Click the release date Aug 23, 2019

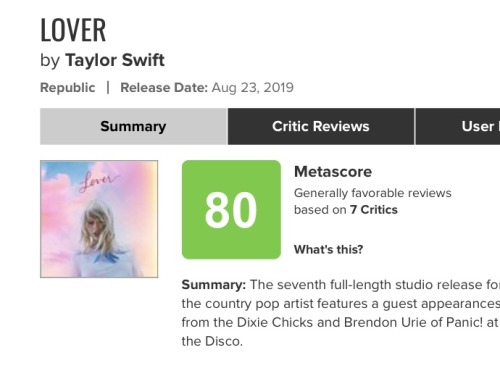(253, 88)
